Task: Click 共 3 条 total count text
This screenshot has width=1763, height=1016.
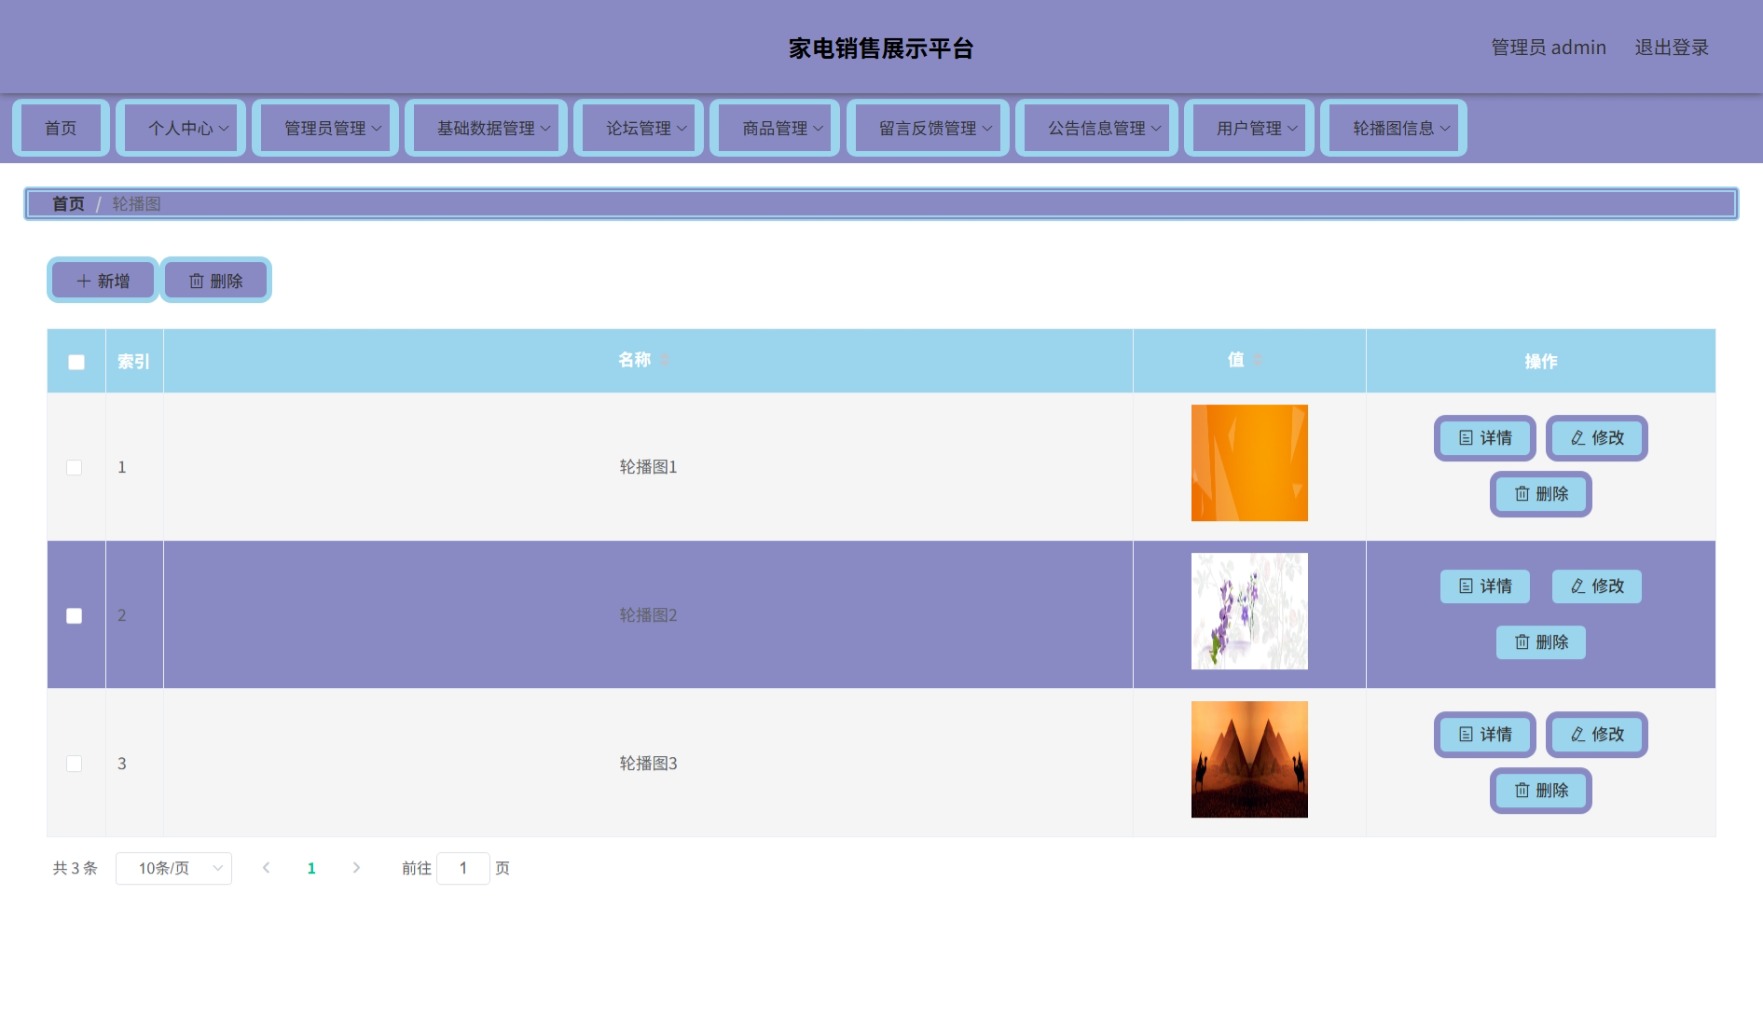Action: coord(75,868)
